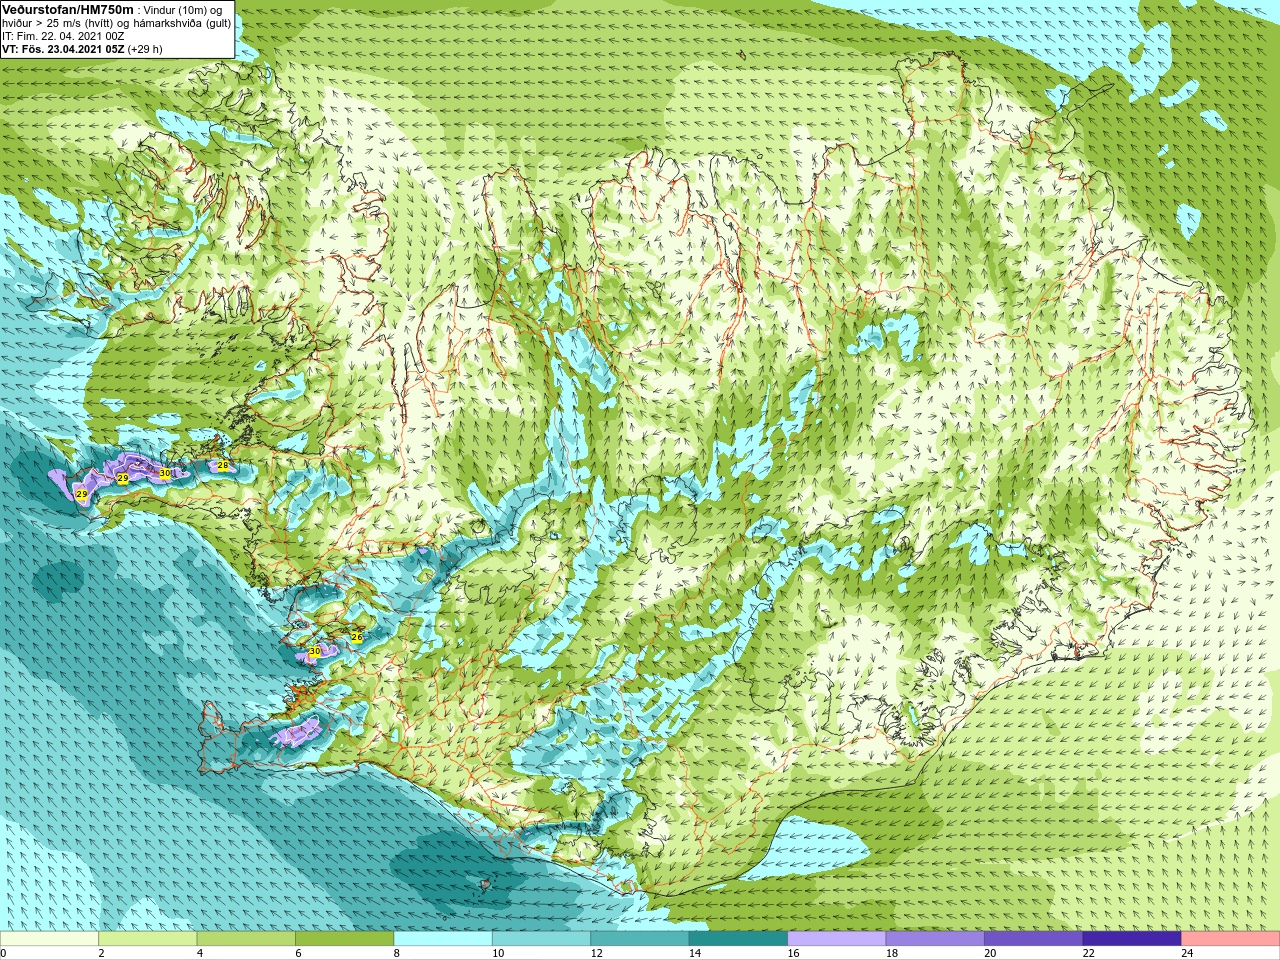Screen dimensions: 1280x960
Task: Select the 2–4 m/s light green legend swatch
Action: [148, 939]
